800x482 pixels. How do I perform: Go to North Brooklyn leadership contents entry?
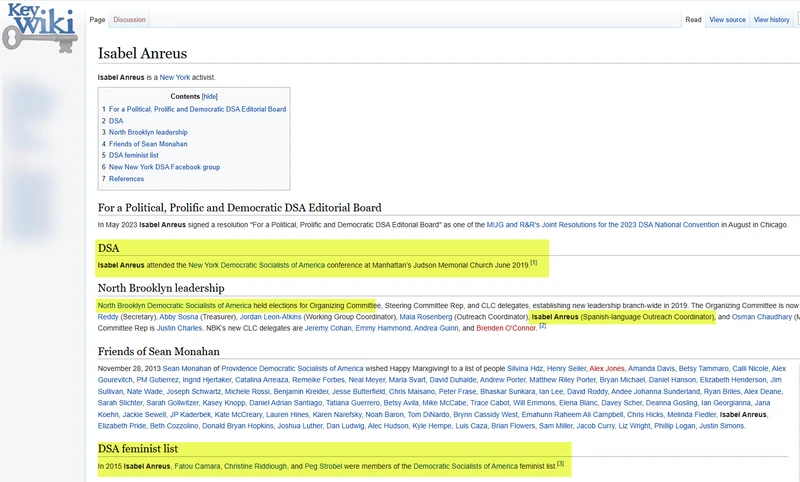[x=148, y=132]
